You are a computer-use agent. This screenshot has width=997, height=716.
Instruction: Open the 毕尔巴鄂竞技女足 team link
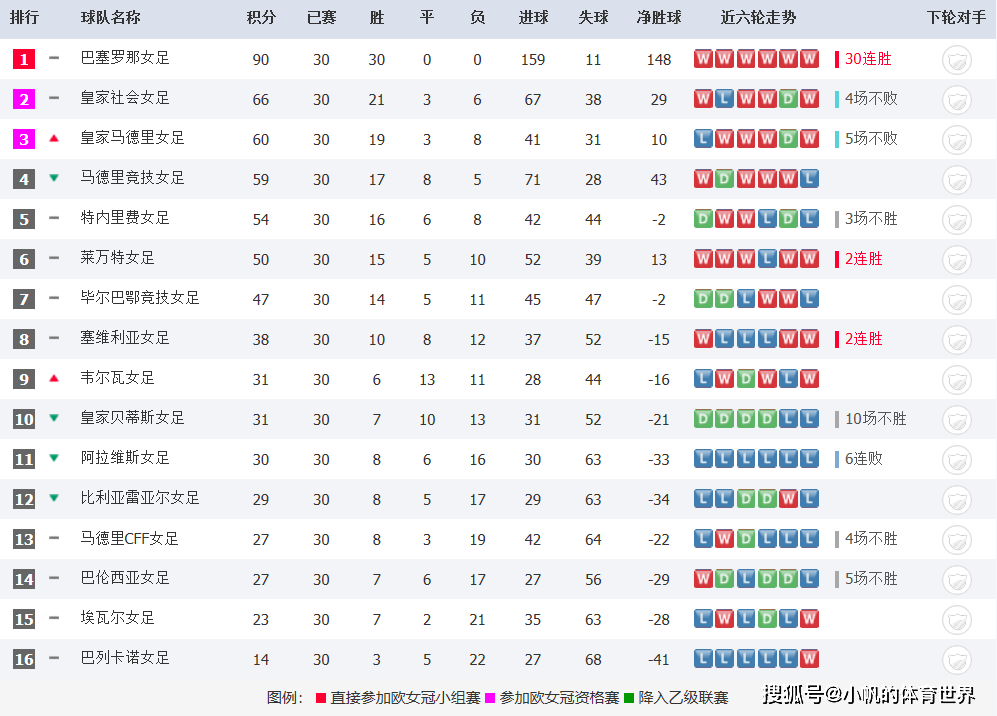point(140,298)
